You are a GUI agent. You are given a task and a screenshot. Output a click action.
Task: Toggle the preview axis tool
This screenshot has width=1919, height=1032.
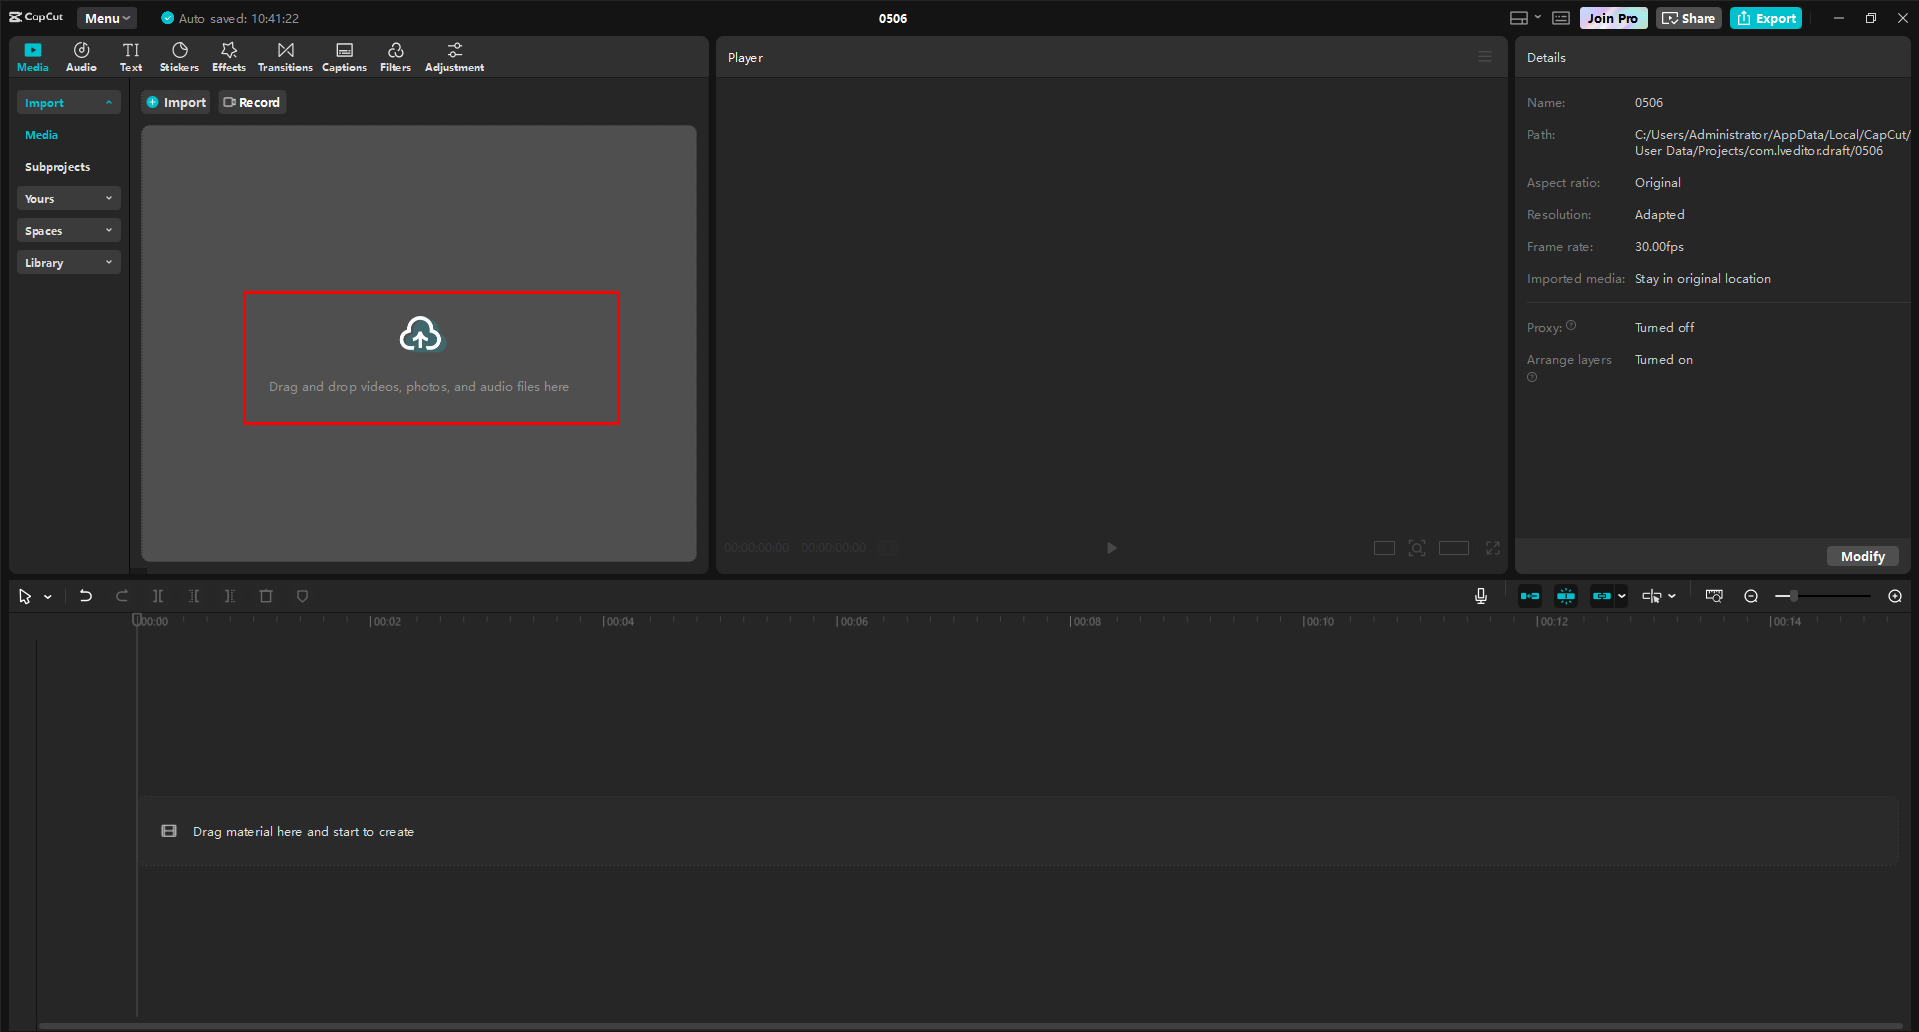point(1651,596)
